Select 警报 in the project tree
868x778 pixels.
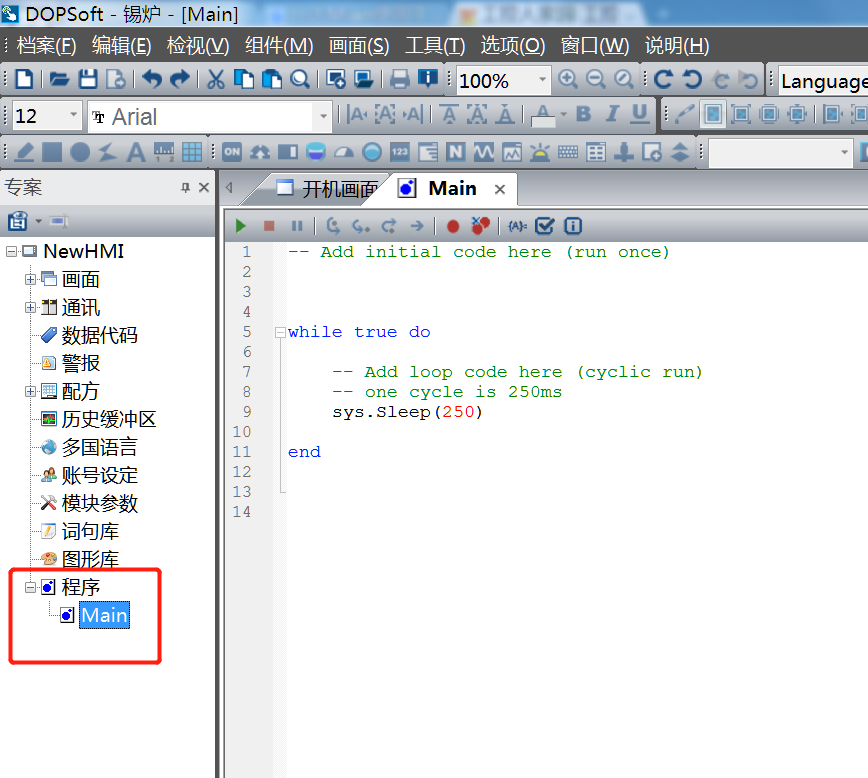[x=80, y=363]
